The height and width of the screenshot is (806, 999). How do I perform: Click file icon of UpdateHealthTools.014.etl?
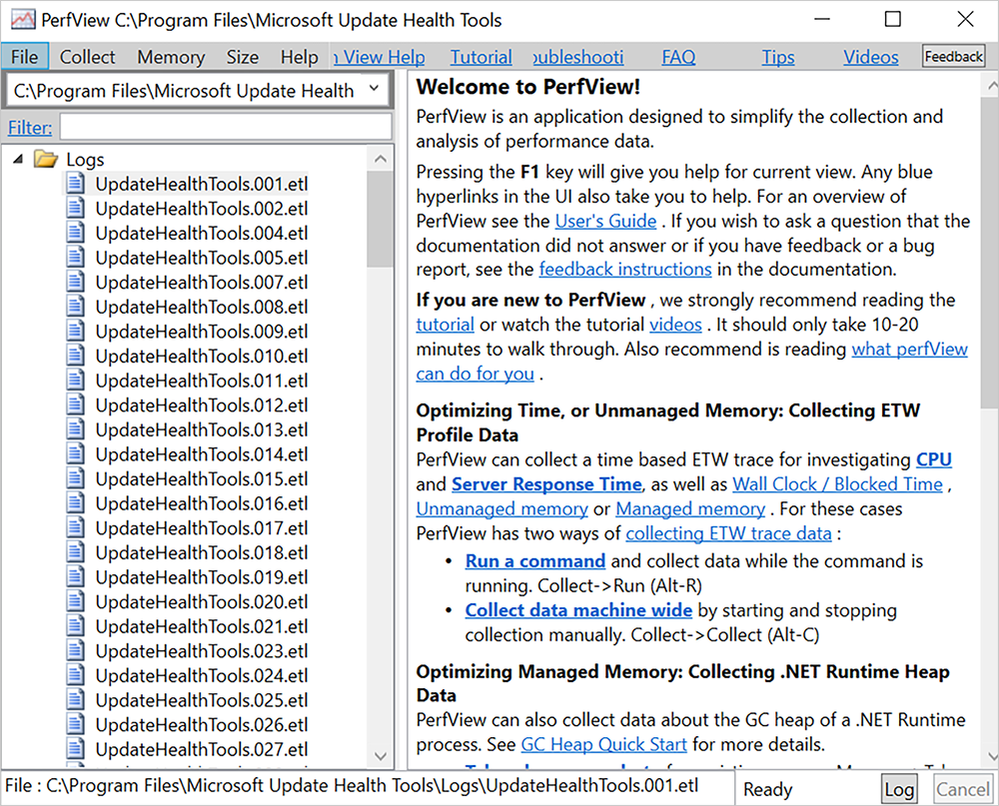(x=76, y=454)
